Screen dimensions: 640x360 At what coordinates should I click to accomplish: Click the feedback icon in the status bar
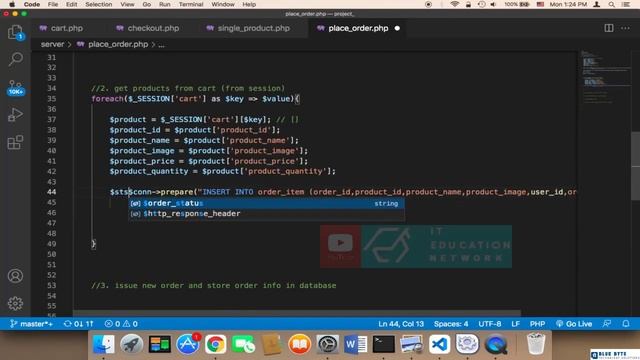[x=607, y=324]
